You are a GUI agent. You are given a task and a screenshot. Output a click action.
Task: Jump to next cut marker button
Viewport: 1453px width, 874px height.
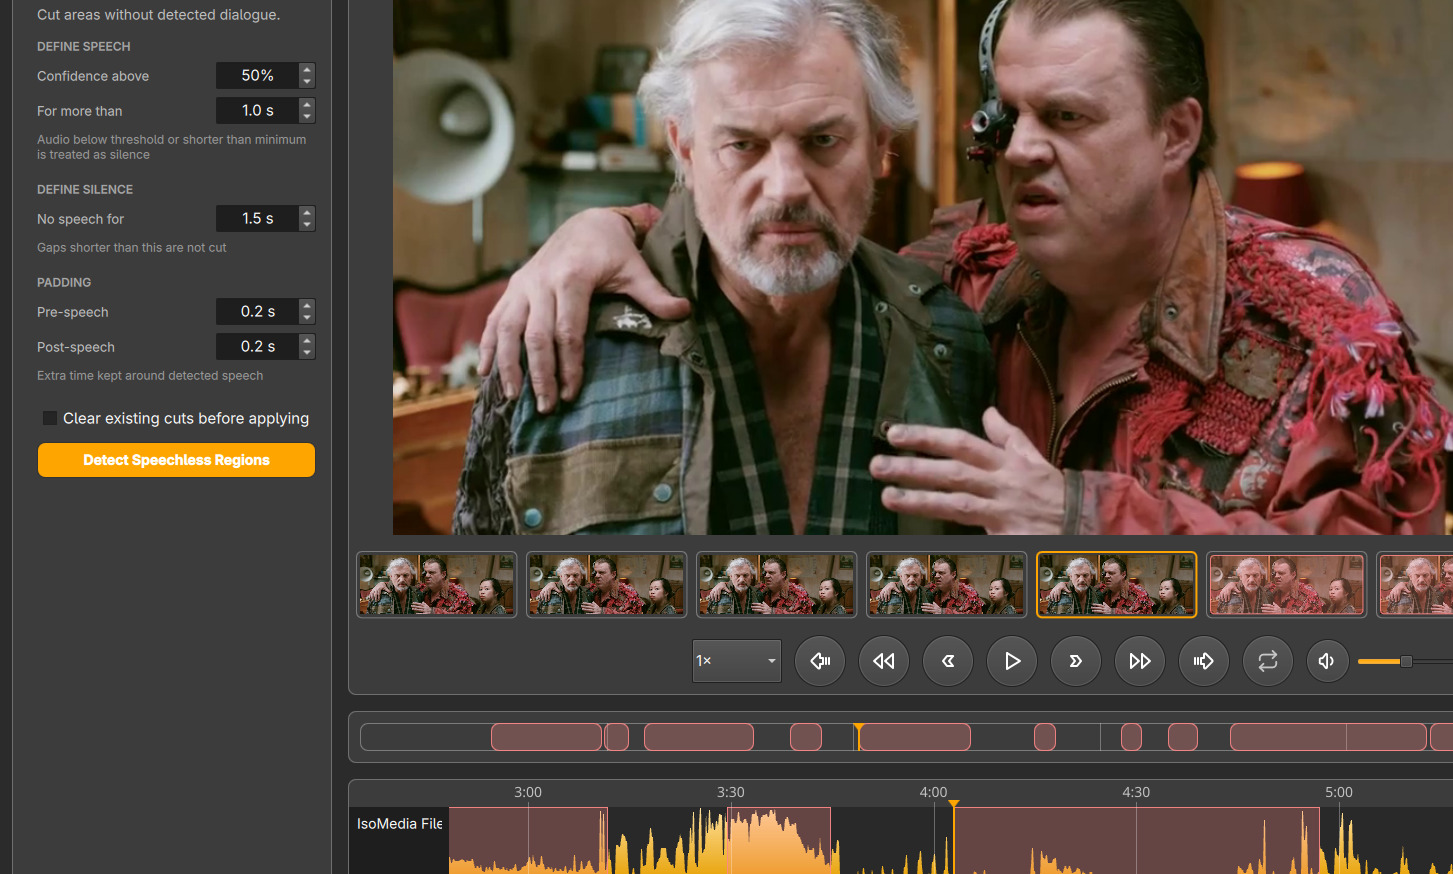coord(1203,661)
